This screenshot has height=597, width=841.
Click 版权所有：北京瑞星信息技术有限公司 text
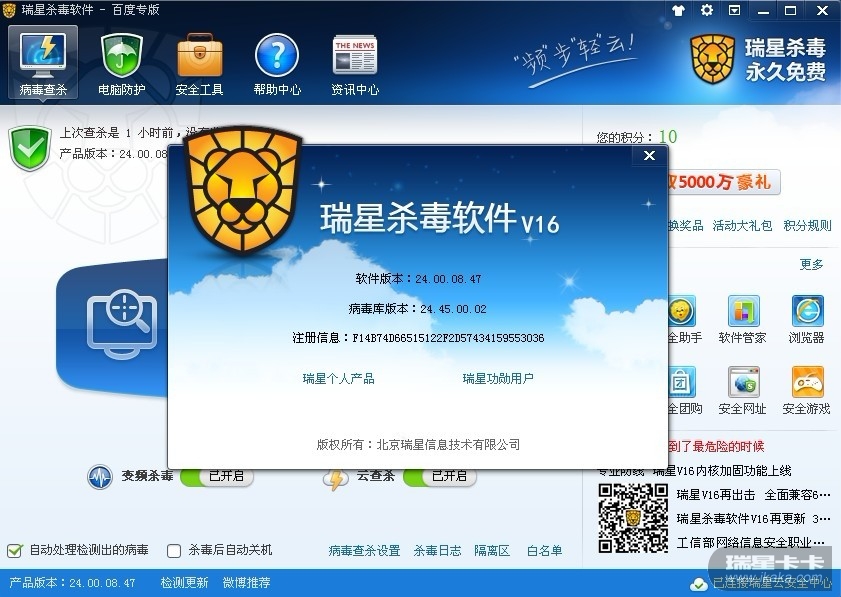418,445
